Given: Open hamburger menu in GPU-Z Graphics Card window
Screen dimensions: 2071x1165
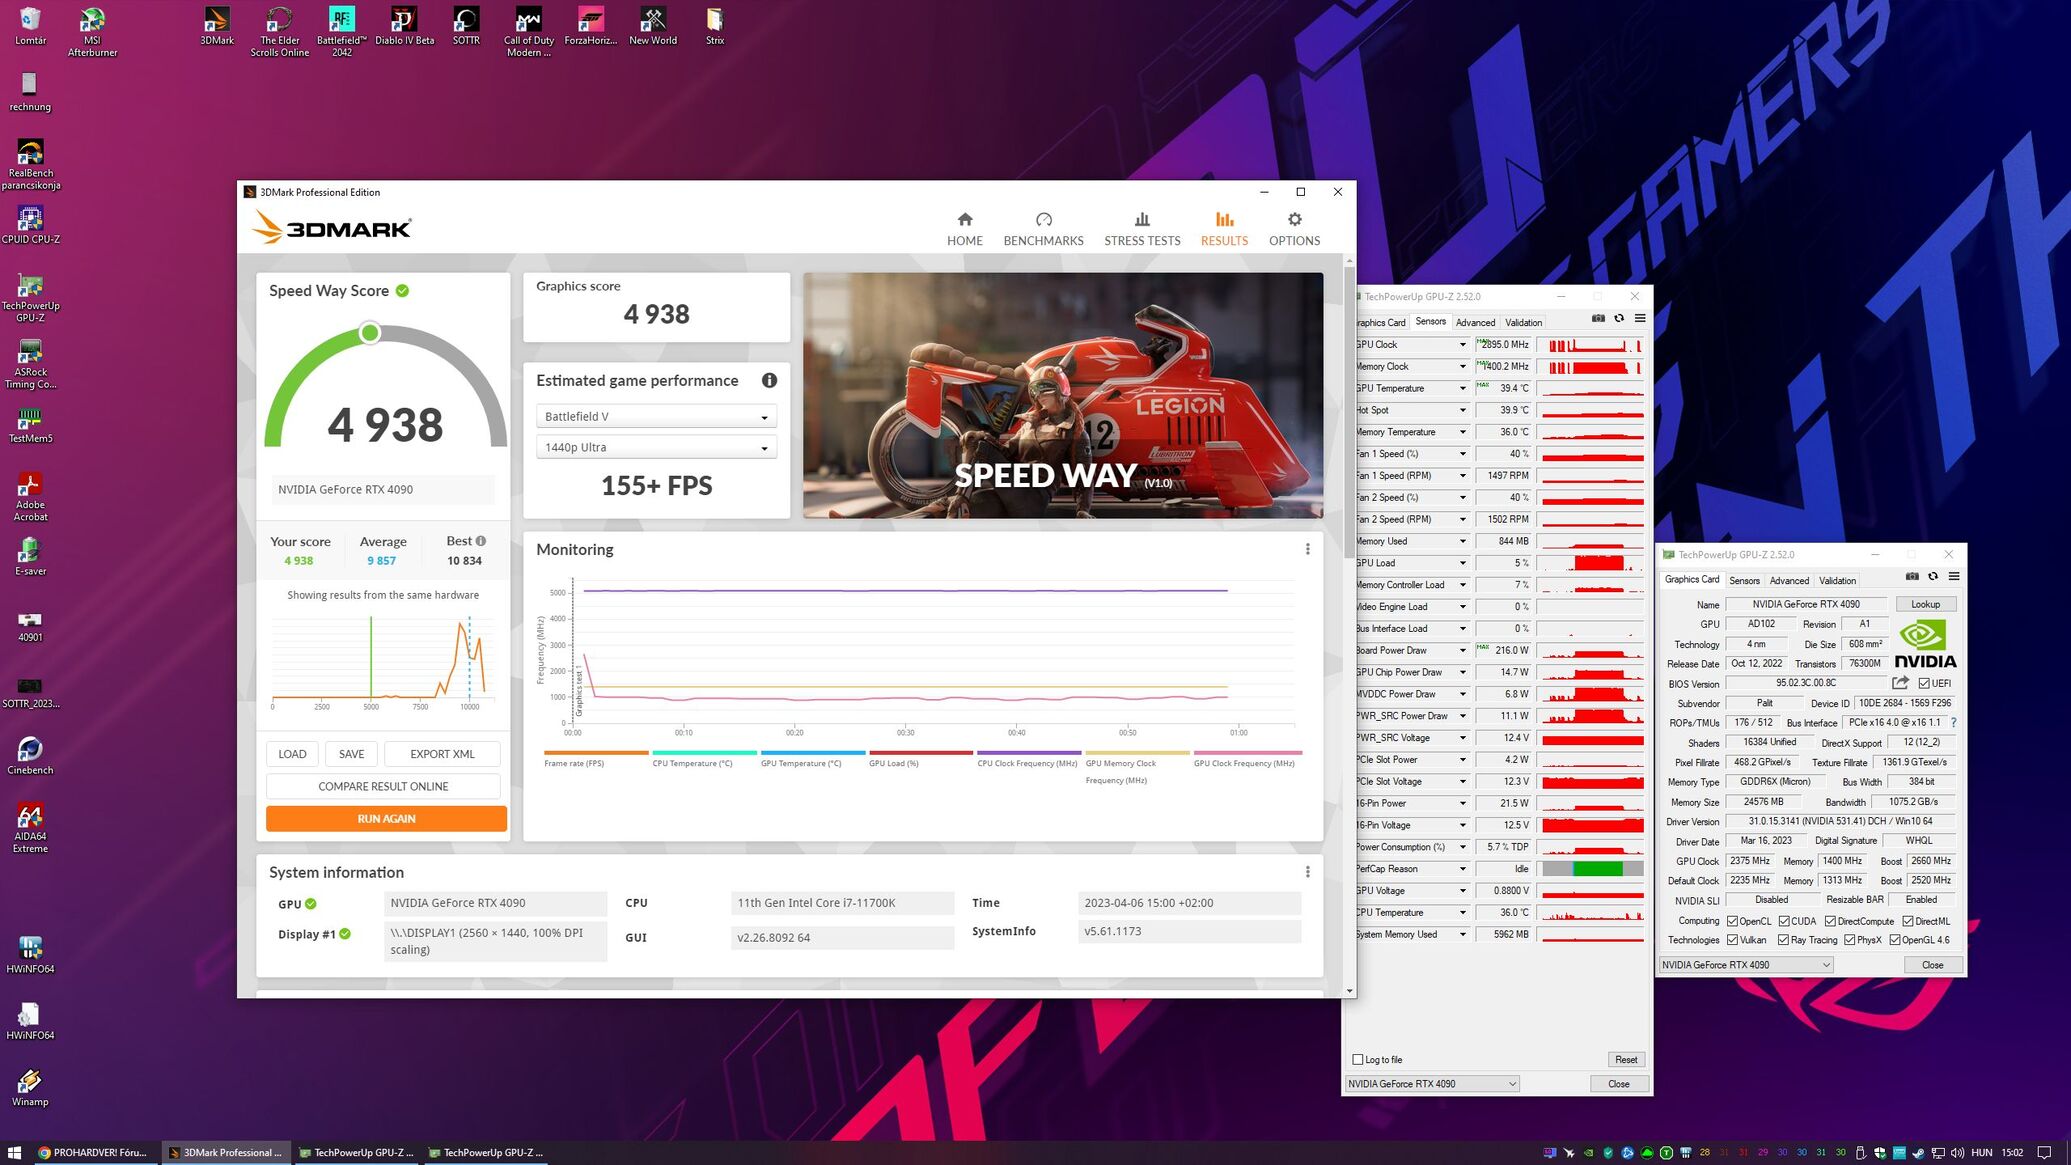Looking at the screenshot, I should coord(1953,577).
